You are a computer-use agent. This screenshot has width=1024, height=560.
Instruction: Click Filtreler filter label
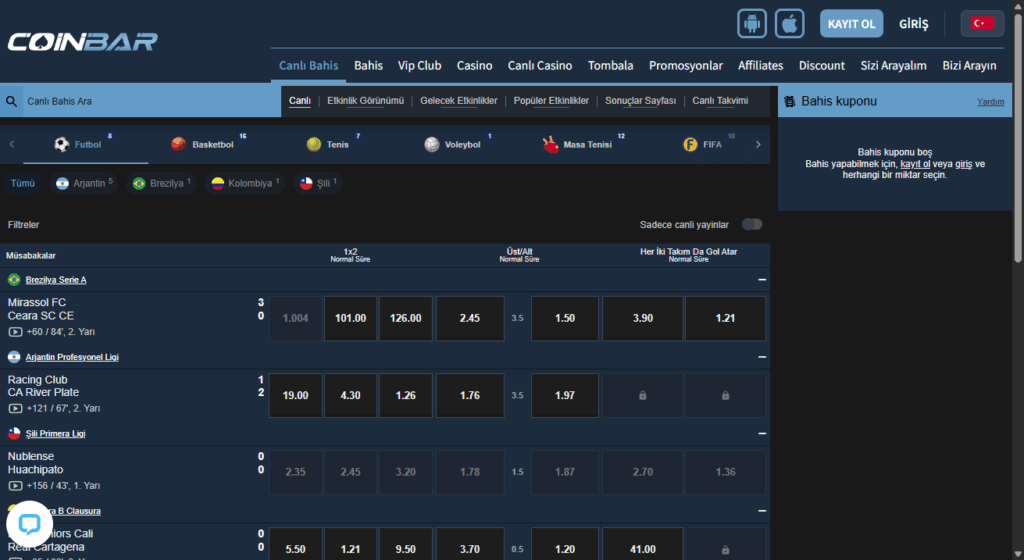click(24, 225)
